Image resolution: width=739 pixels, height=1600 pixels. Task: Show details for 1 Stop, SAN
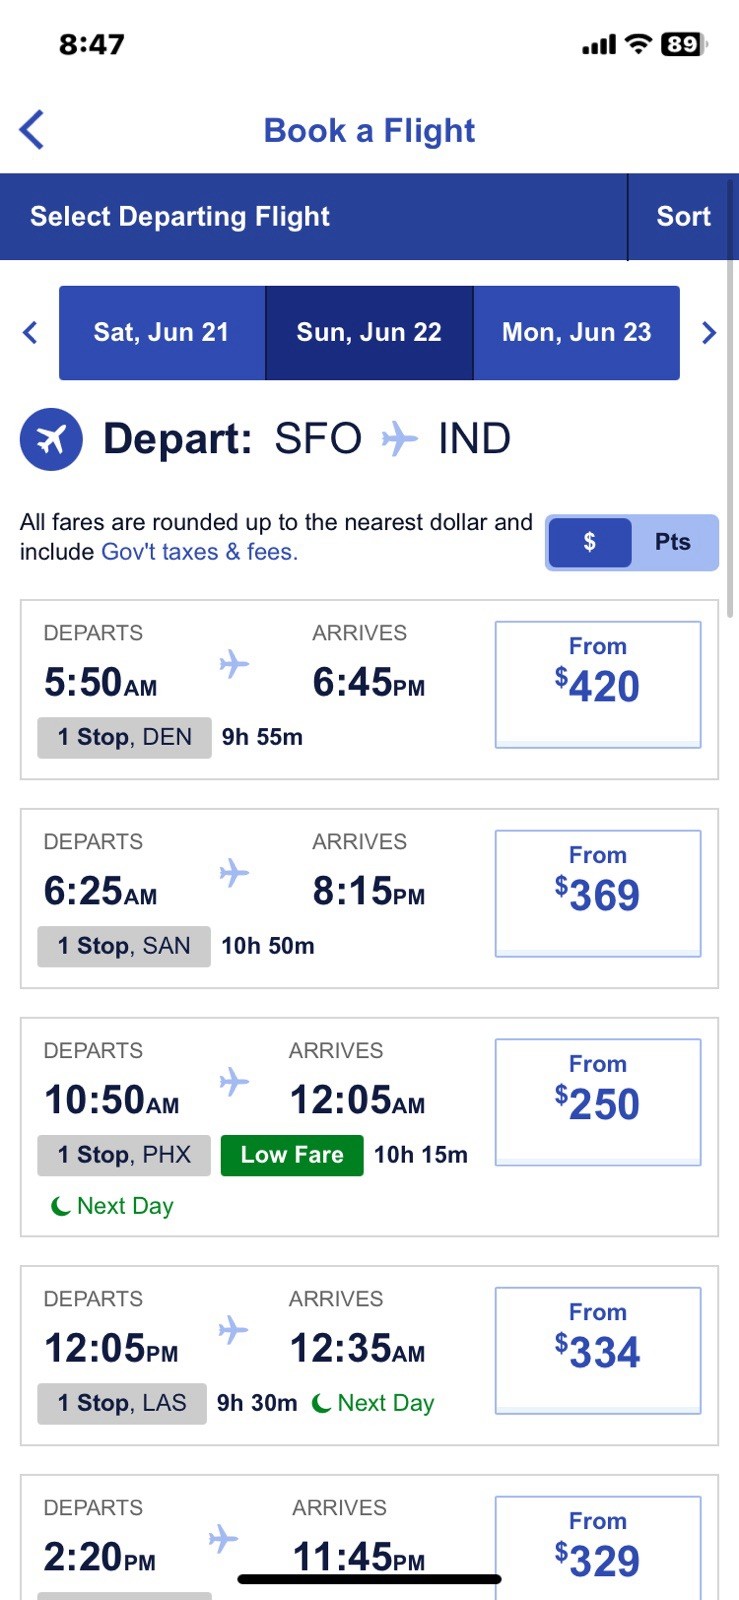click(x=124, y=946)
